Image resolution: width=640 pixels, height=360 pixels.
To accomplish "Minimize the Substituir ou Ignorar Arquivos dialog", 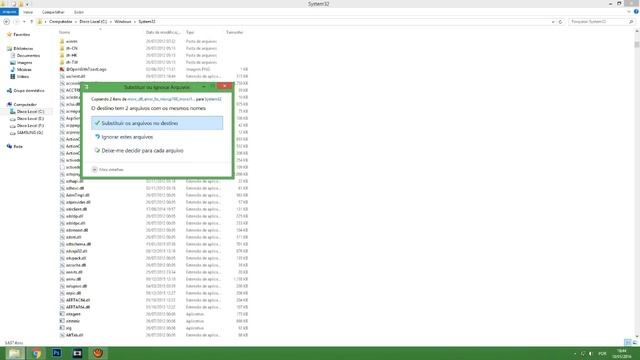I will (204, 86).
